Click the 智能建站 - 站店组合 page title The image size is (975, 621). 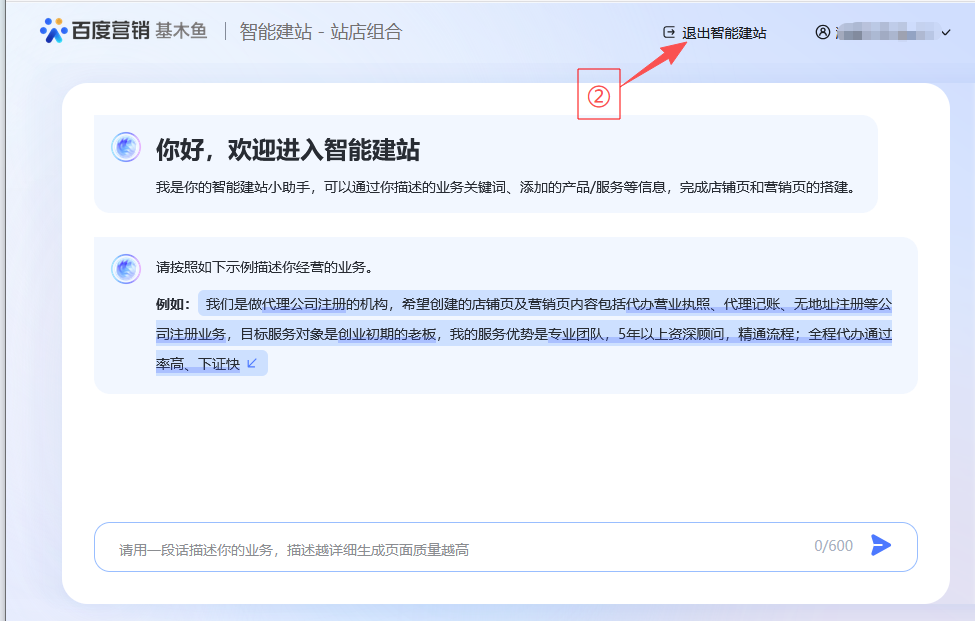(320, 31)
